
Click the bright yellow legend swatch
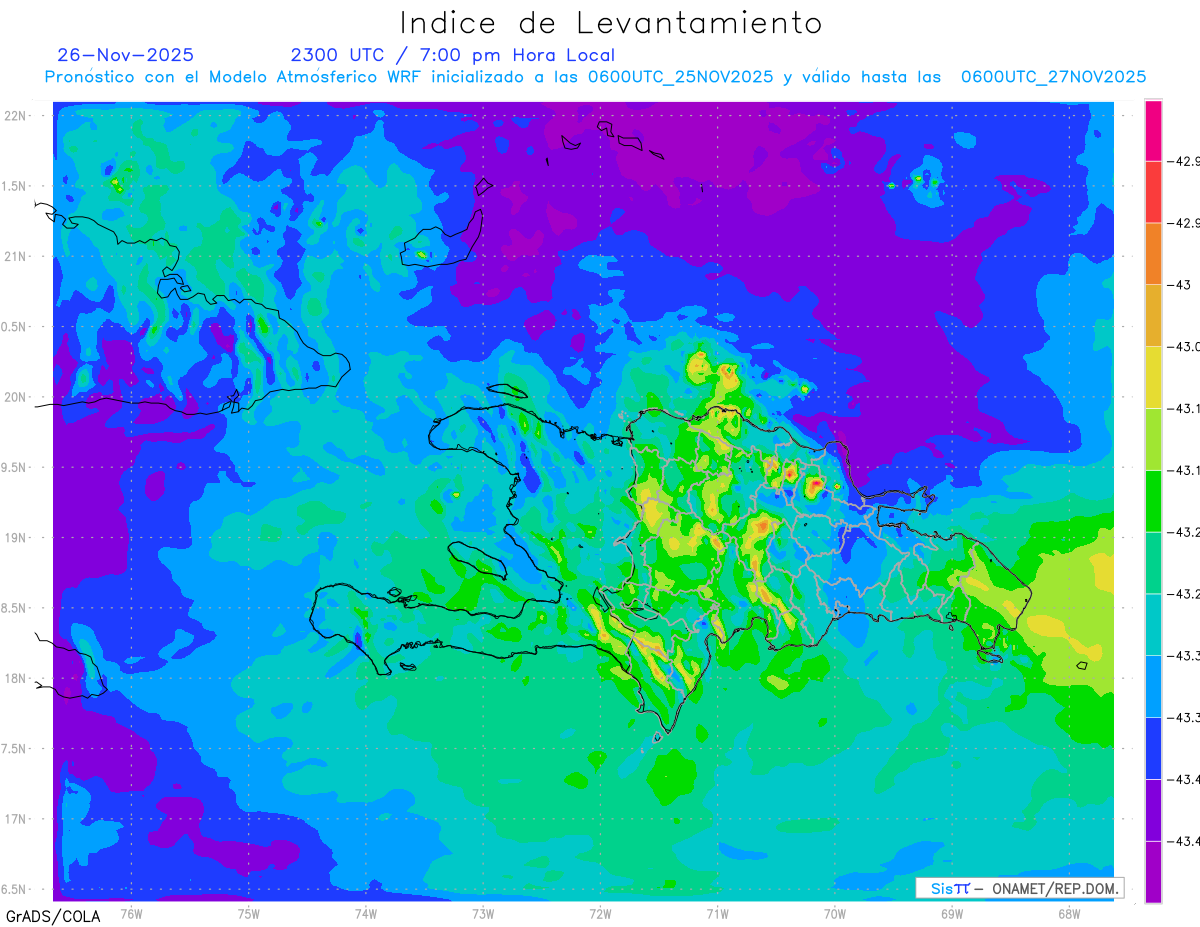click(1153, 377)
